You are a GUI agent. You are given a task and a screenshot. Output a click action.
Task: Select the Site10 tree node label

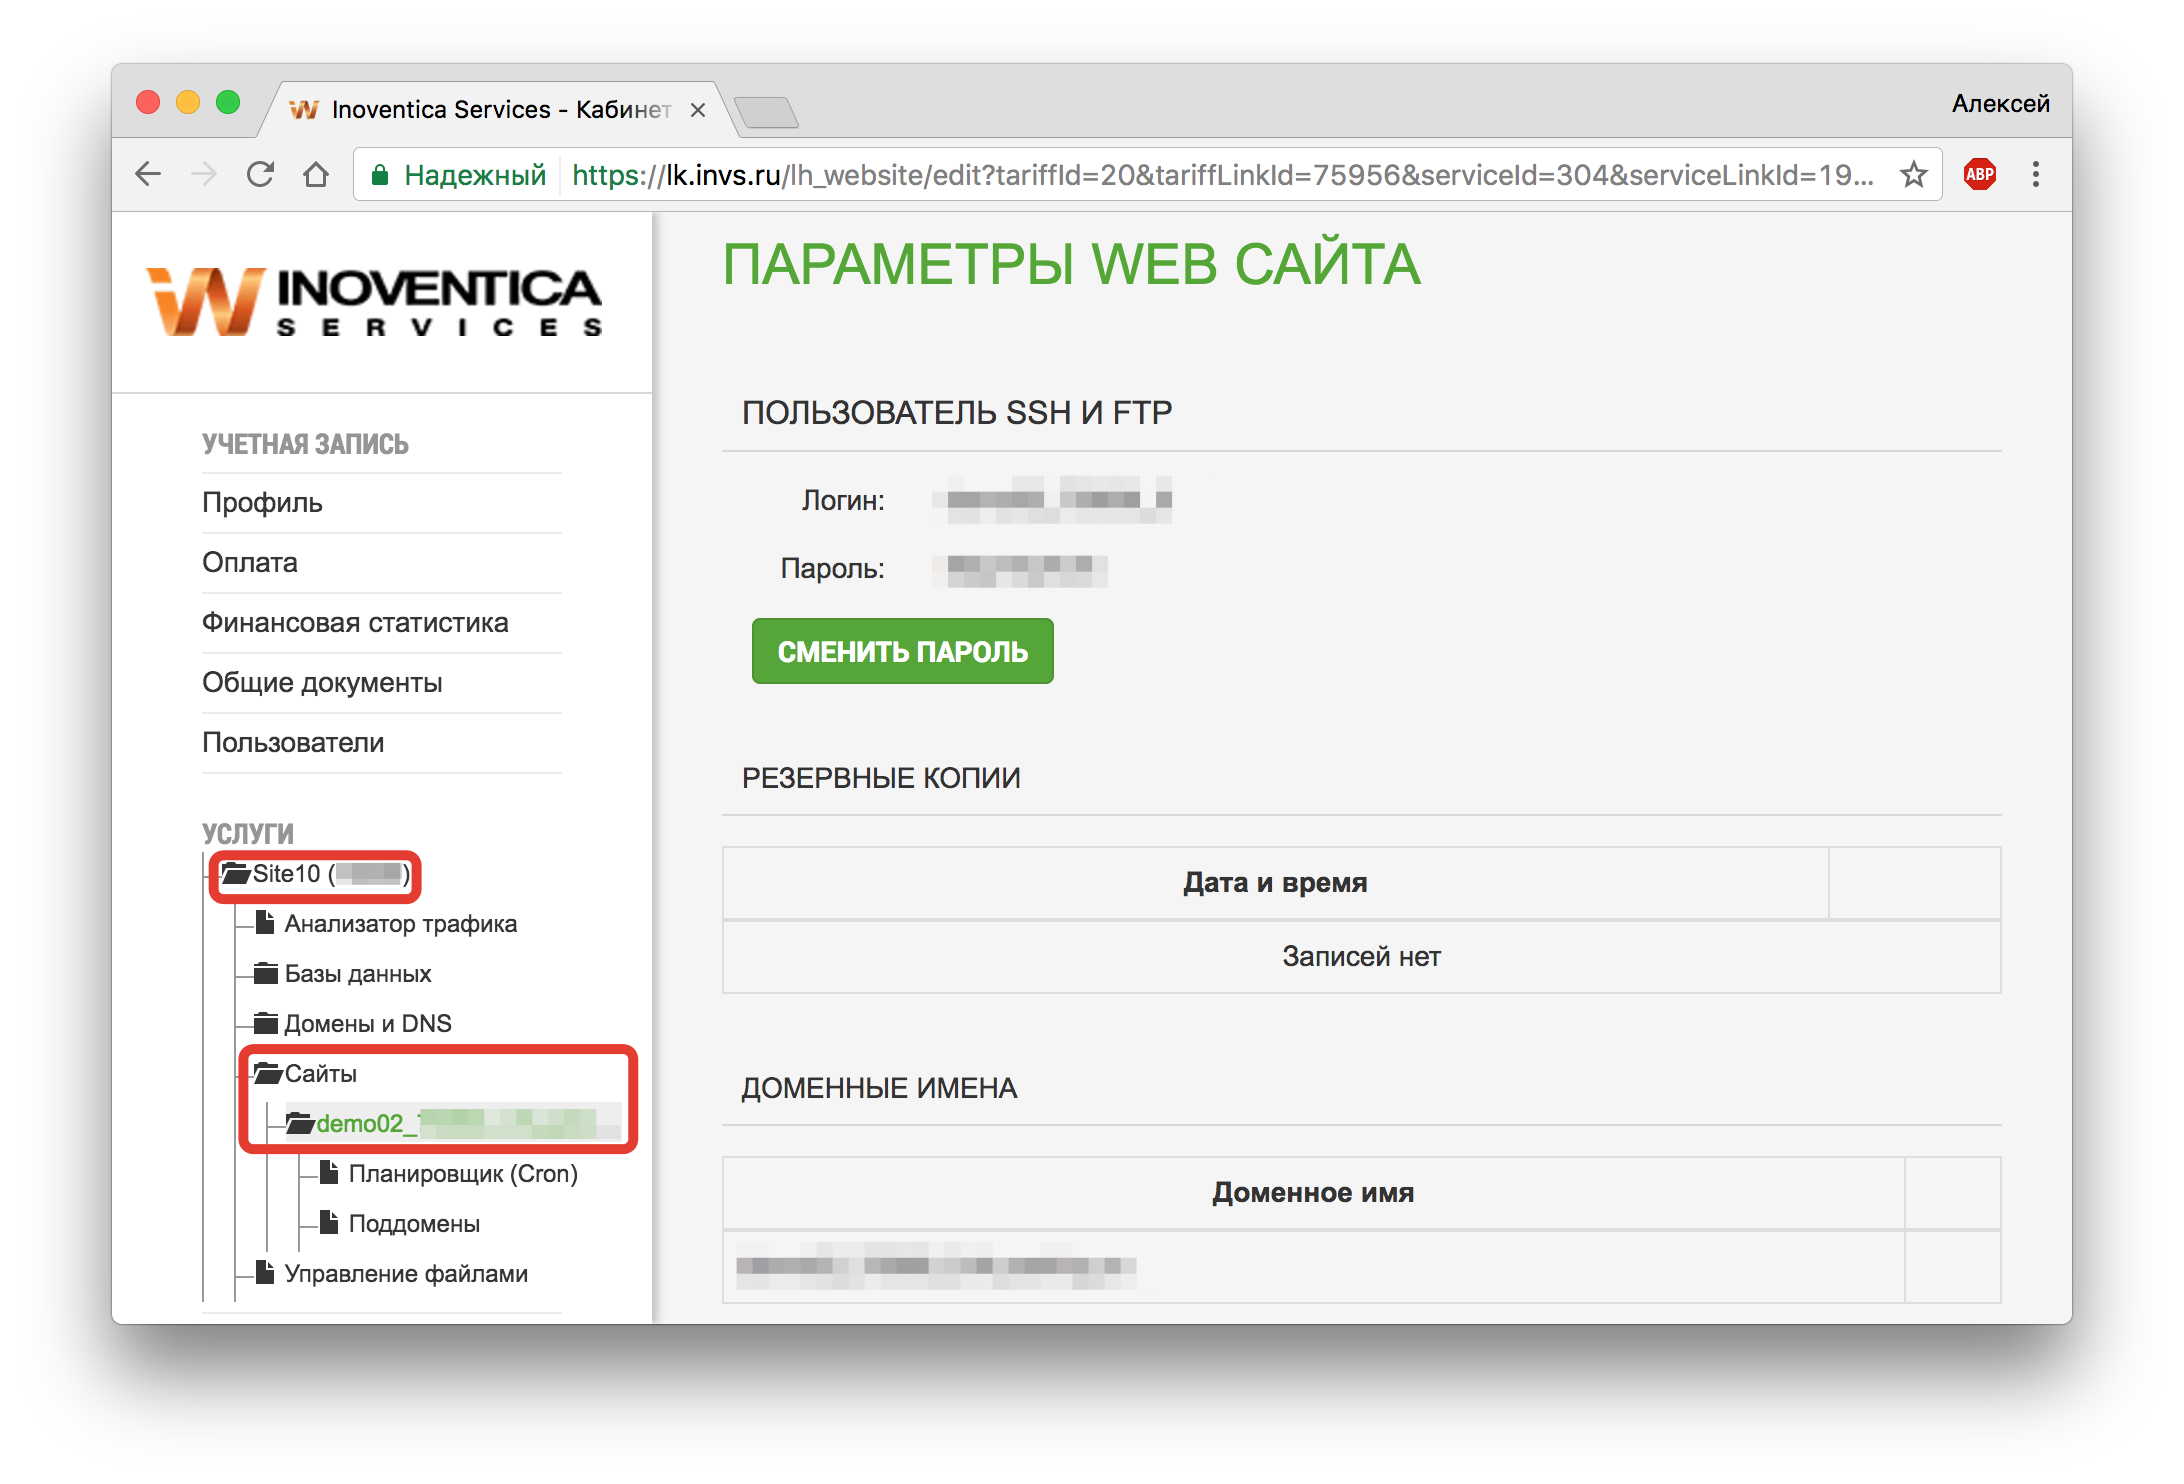click(x=331, y=874)
